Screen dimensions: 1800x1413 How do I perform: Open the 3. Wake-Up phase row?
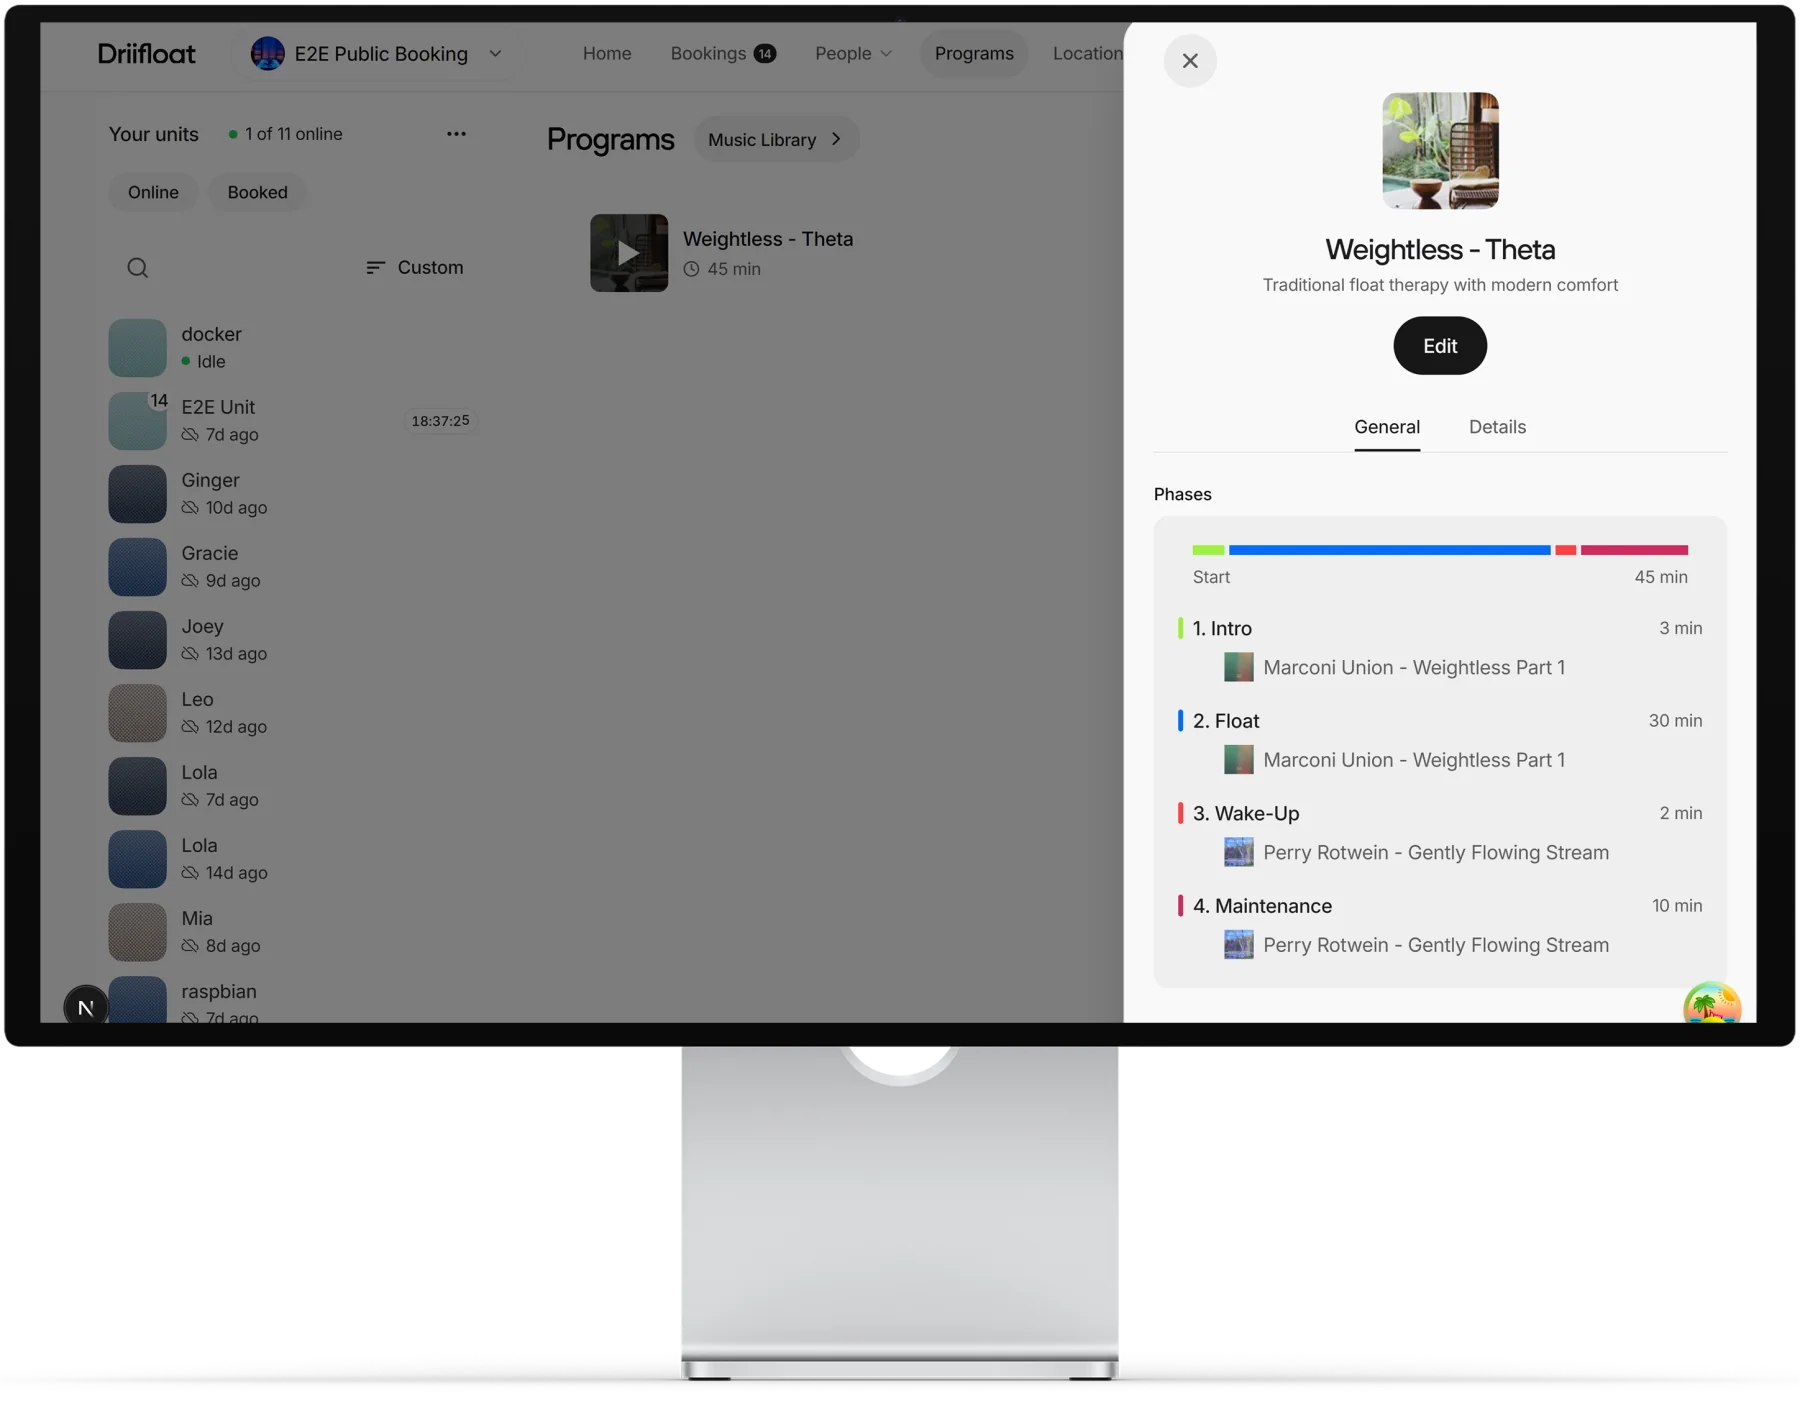coord(1440,813)
